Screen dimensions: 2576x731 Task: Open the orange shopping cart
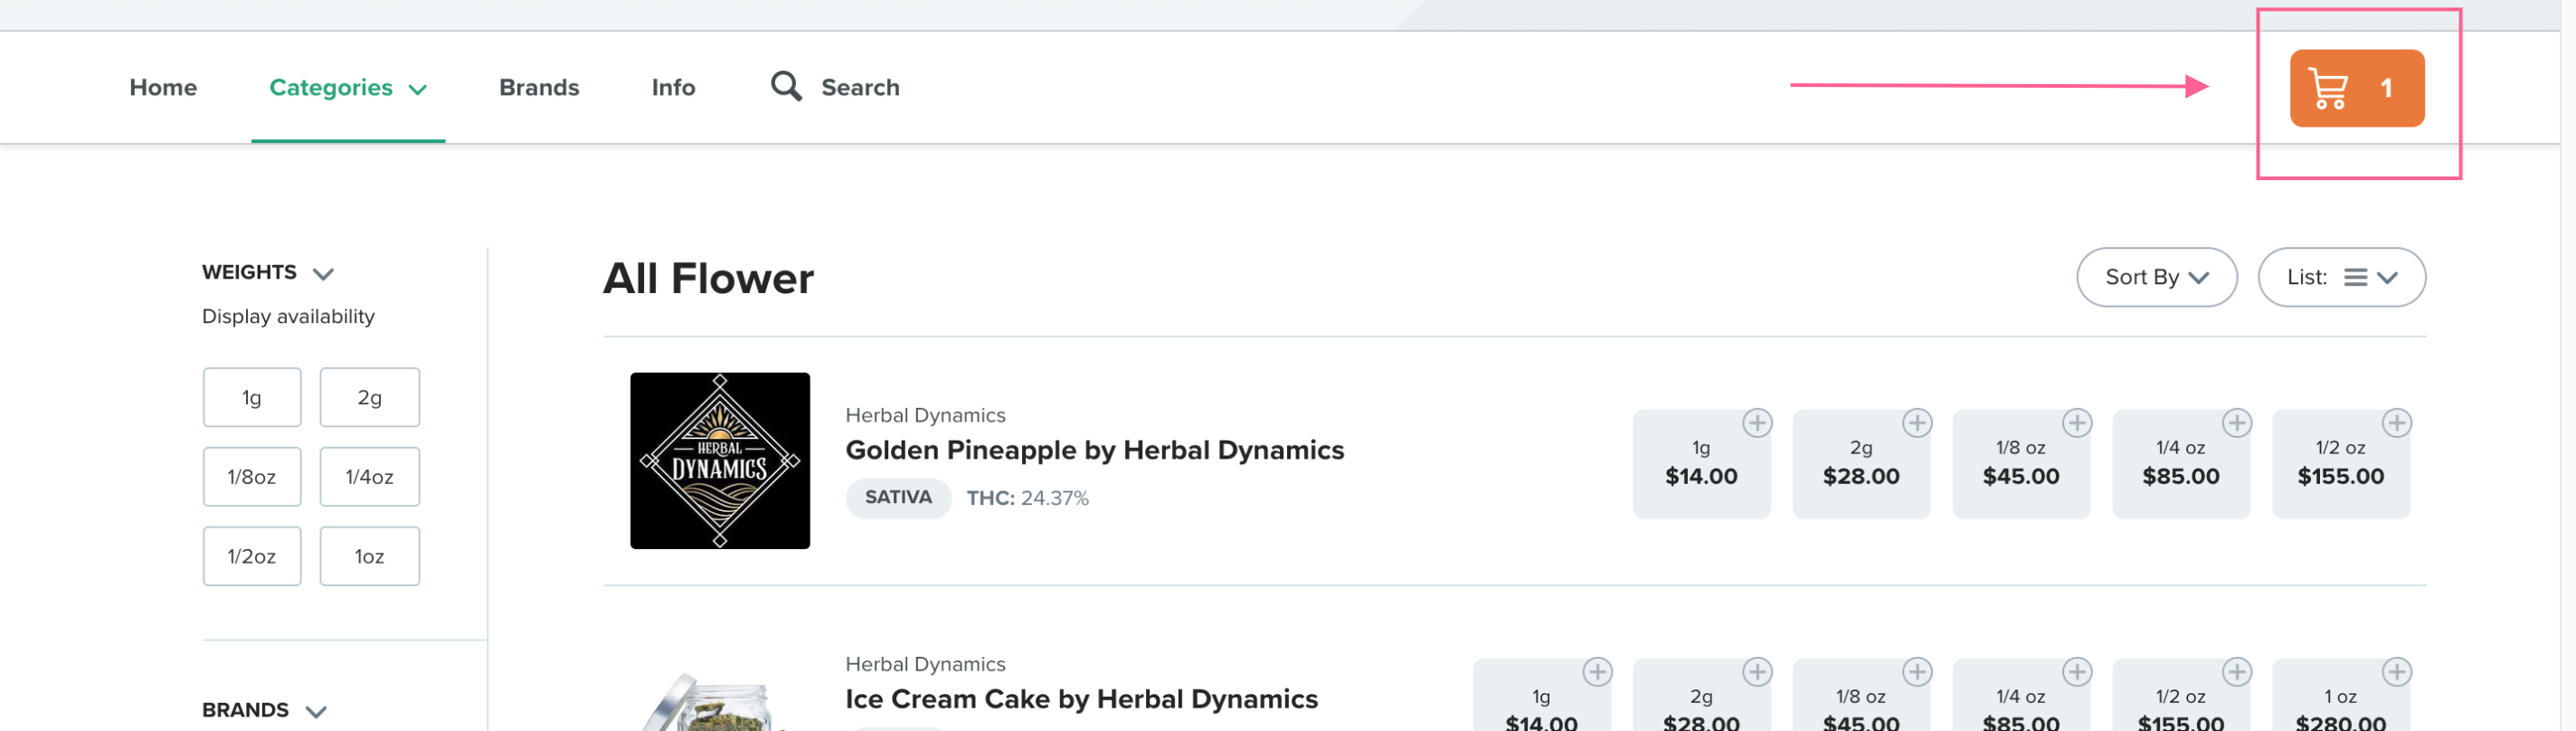2356,88
